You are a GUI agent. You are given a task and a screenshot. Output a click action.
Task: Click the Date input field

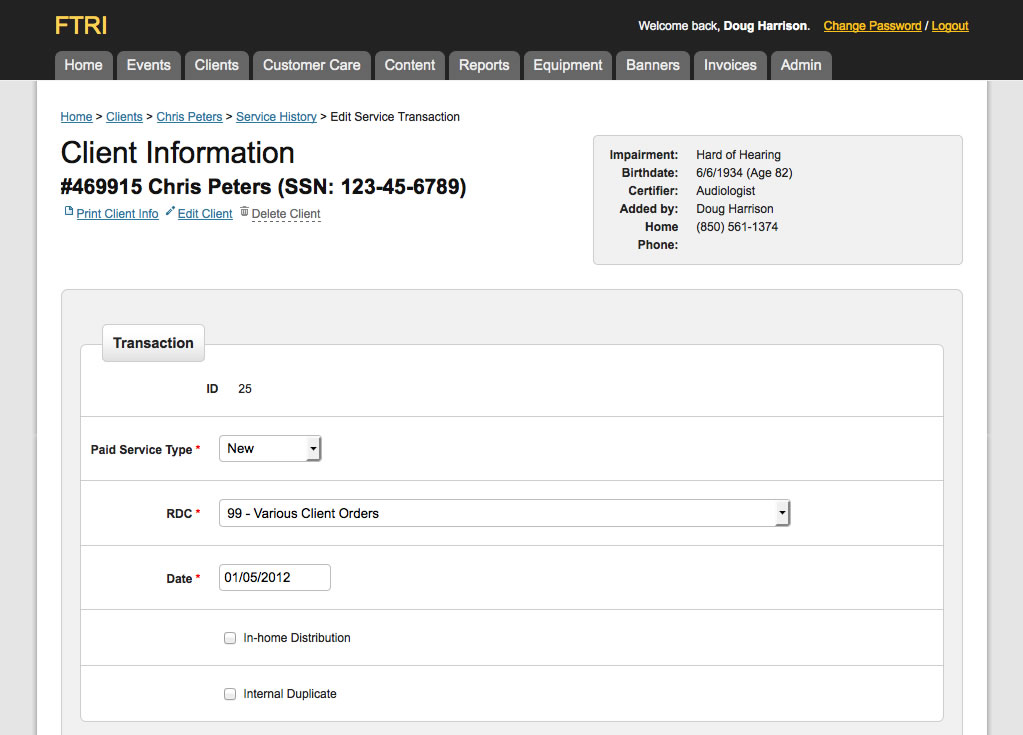274,578
